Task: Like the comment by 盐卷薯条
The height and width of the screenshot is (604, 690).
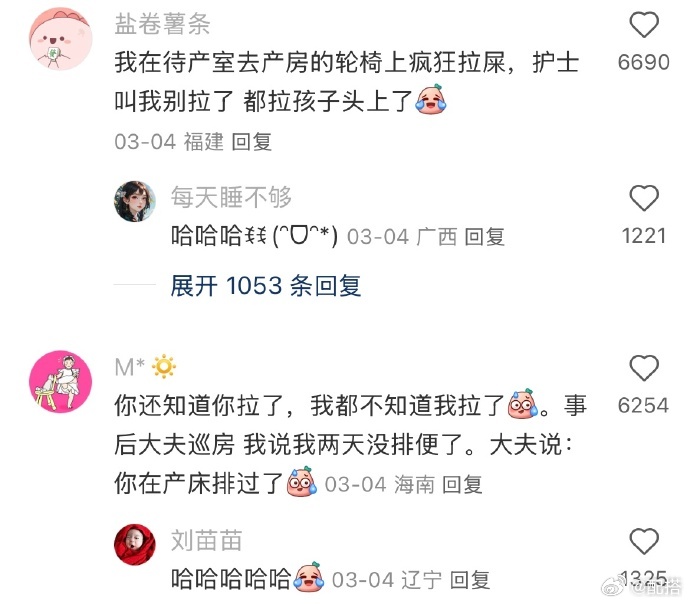Action: 644,25
